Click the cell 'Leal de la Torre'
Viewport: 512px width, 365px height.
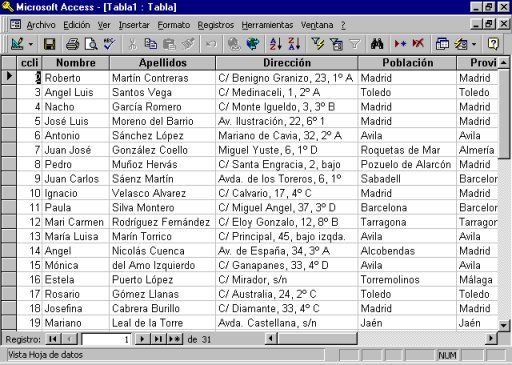(x=162, y=323)
